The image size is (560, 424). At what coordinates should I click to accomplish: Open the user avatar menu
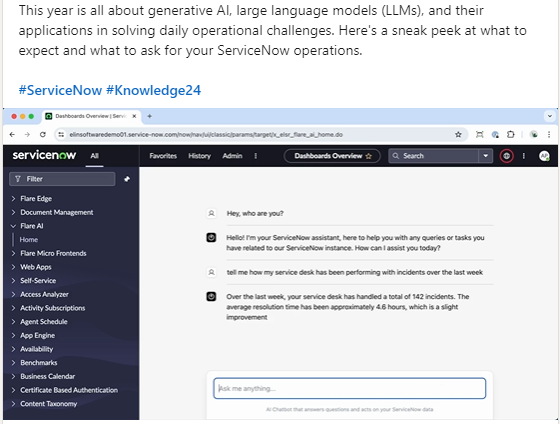[x=544, y=156]
